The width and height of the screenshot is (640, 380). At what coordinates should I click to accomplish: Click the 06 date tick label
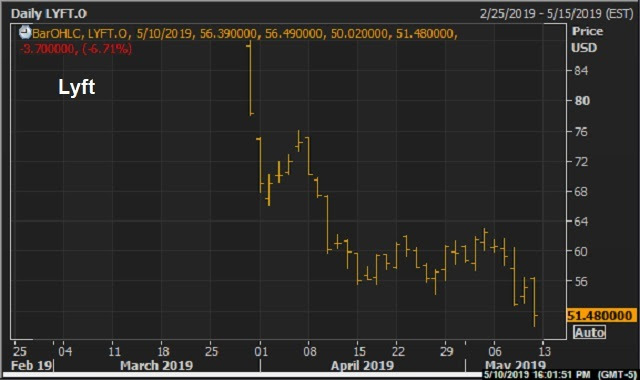tap(495, 351)
